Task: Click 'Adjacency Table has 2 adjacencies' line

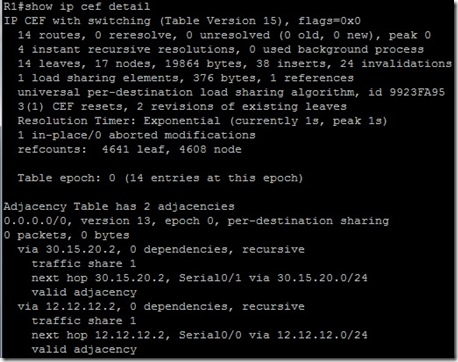Action: [119, 206]
